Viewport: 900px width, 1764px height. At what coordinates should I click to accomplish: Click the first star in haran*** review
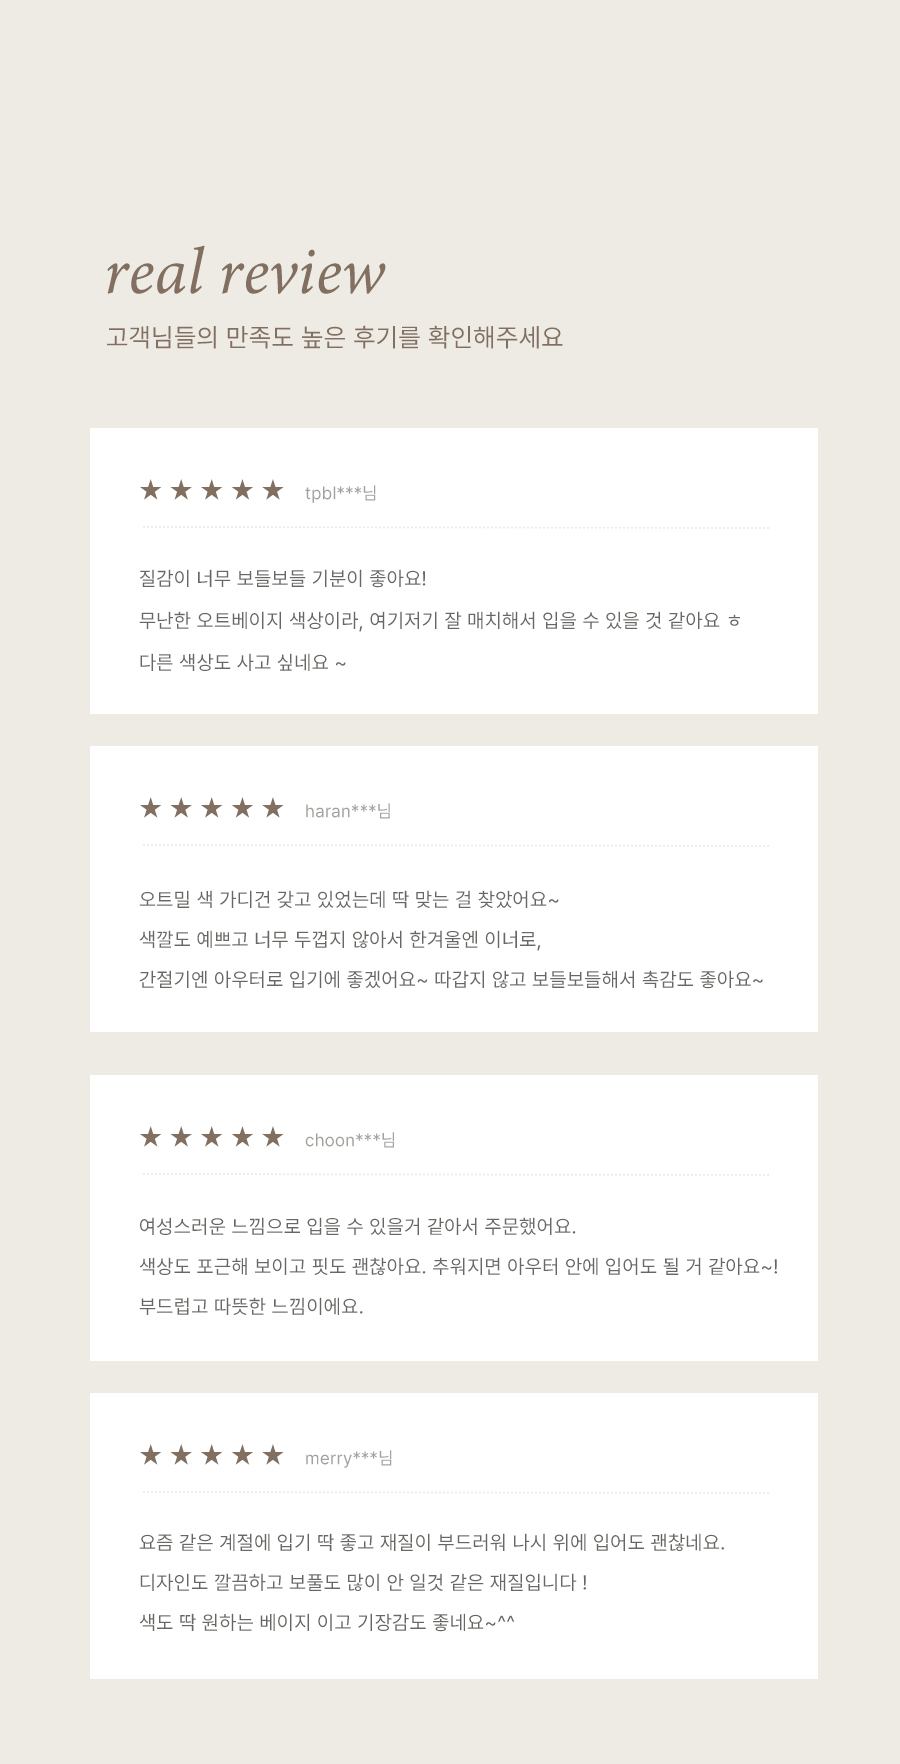tap(150, 808)
